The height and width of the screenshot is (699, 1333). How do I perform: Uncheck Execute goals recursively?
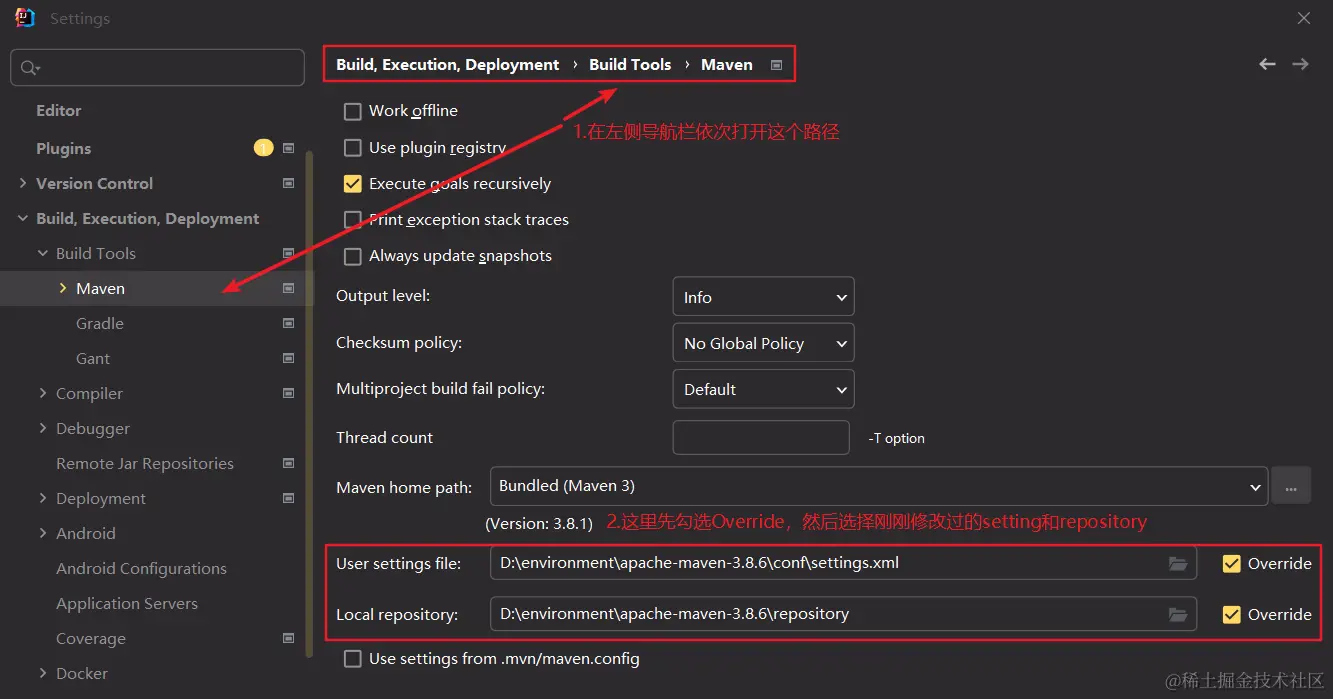point(352,184)
